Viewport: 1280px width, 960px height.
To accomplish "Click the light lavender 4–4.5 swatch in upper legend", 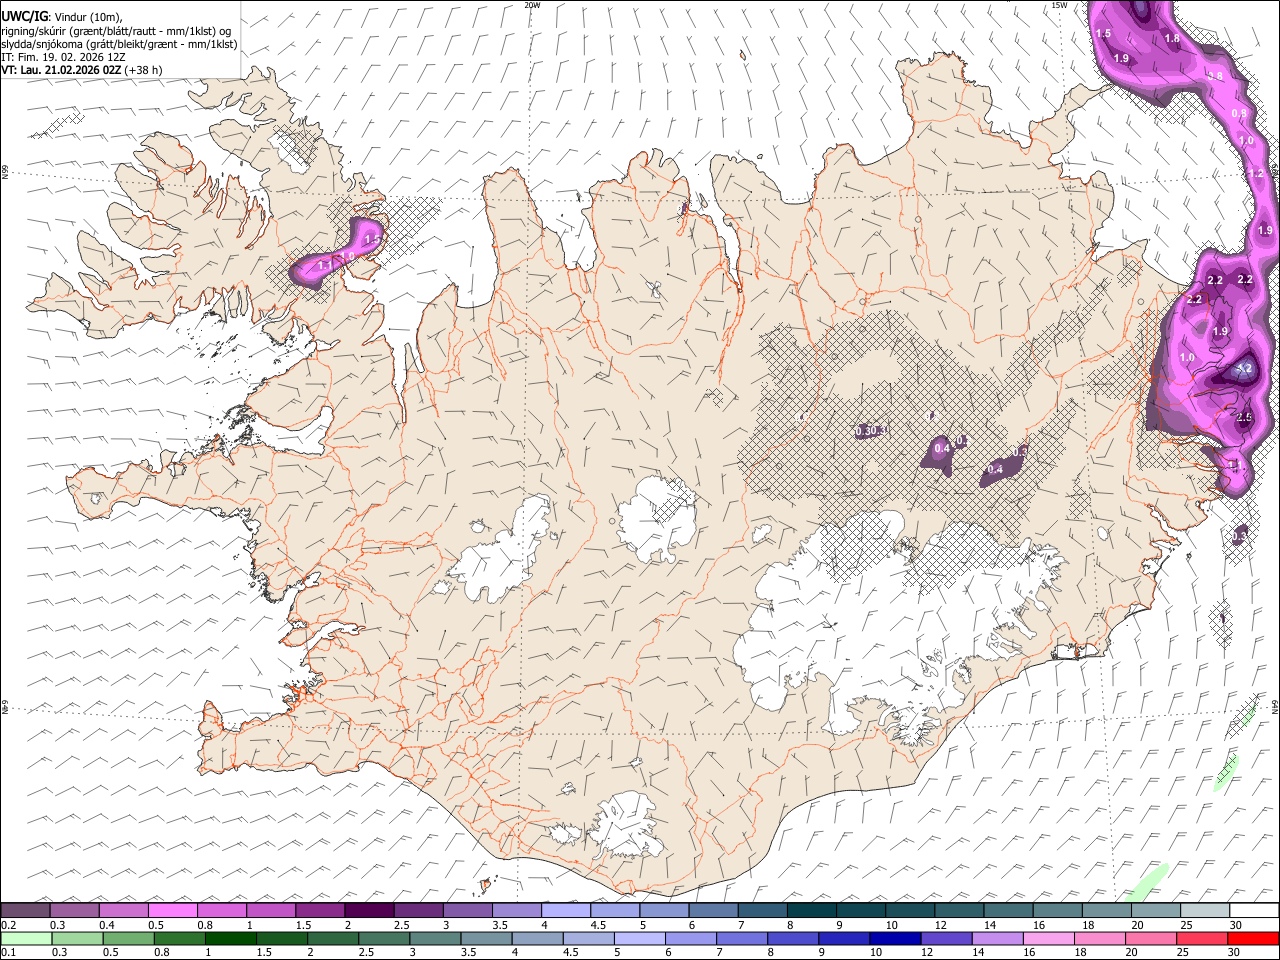I will (x=565, y=910).
